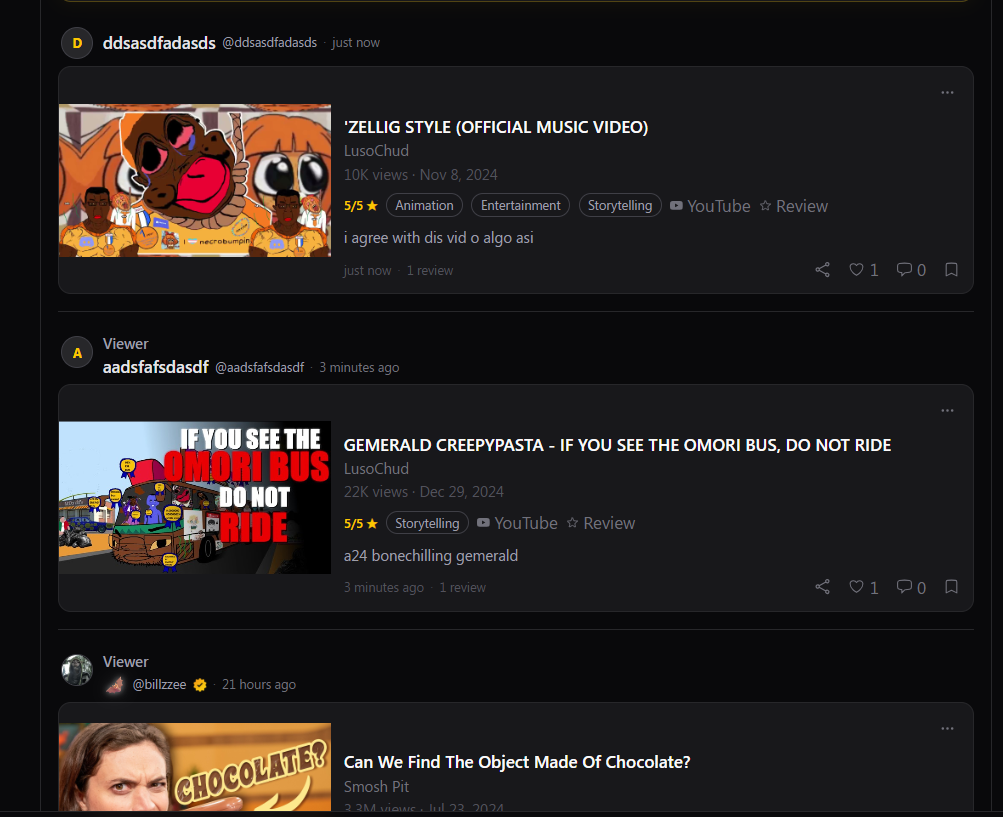Viewport: 1003px width, 817px height.
Task: Click the YouTube source on 'ZELLIG STYLE review
Action: point(710,206)
